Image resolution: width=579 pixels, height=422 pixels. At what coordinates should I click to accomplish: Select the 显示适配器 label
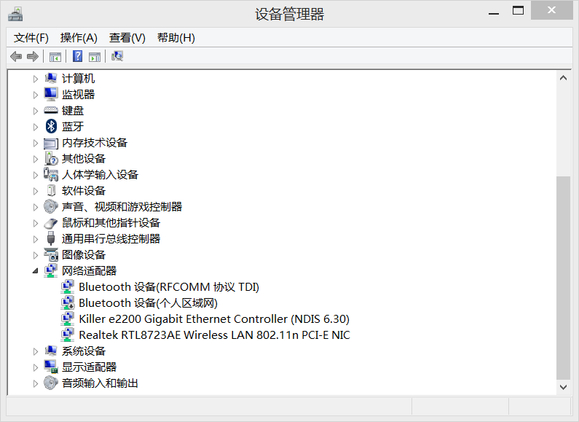(89, 367)
